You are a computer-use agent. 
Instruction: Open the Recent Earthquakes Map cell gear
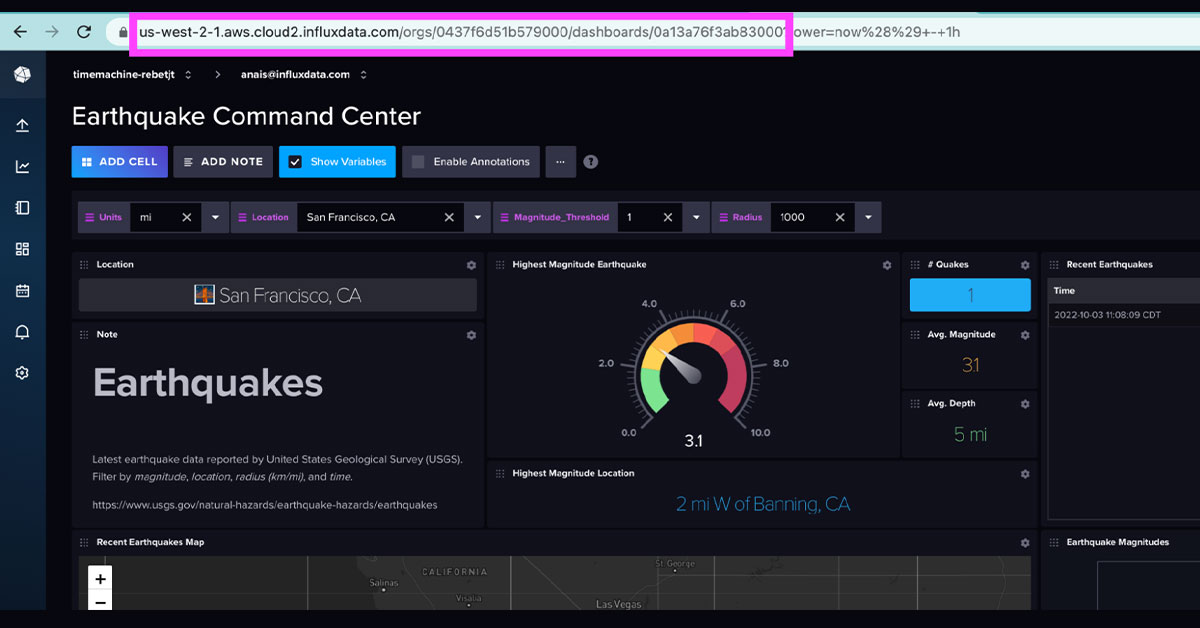pos(1025,543)
